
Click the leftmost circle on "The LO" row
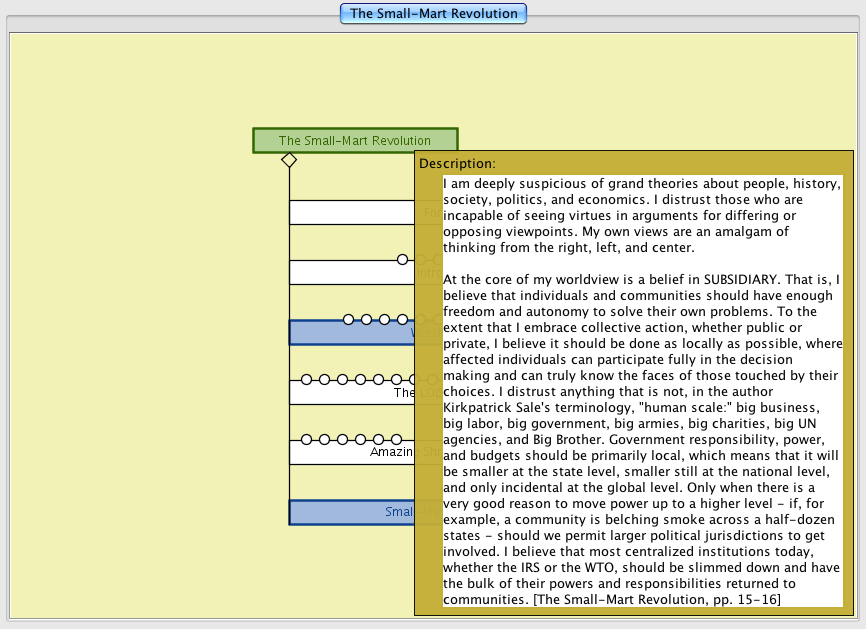coord(307,380)
